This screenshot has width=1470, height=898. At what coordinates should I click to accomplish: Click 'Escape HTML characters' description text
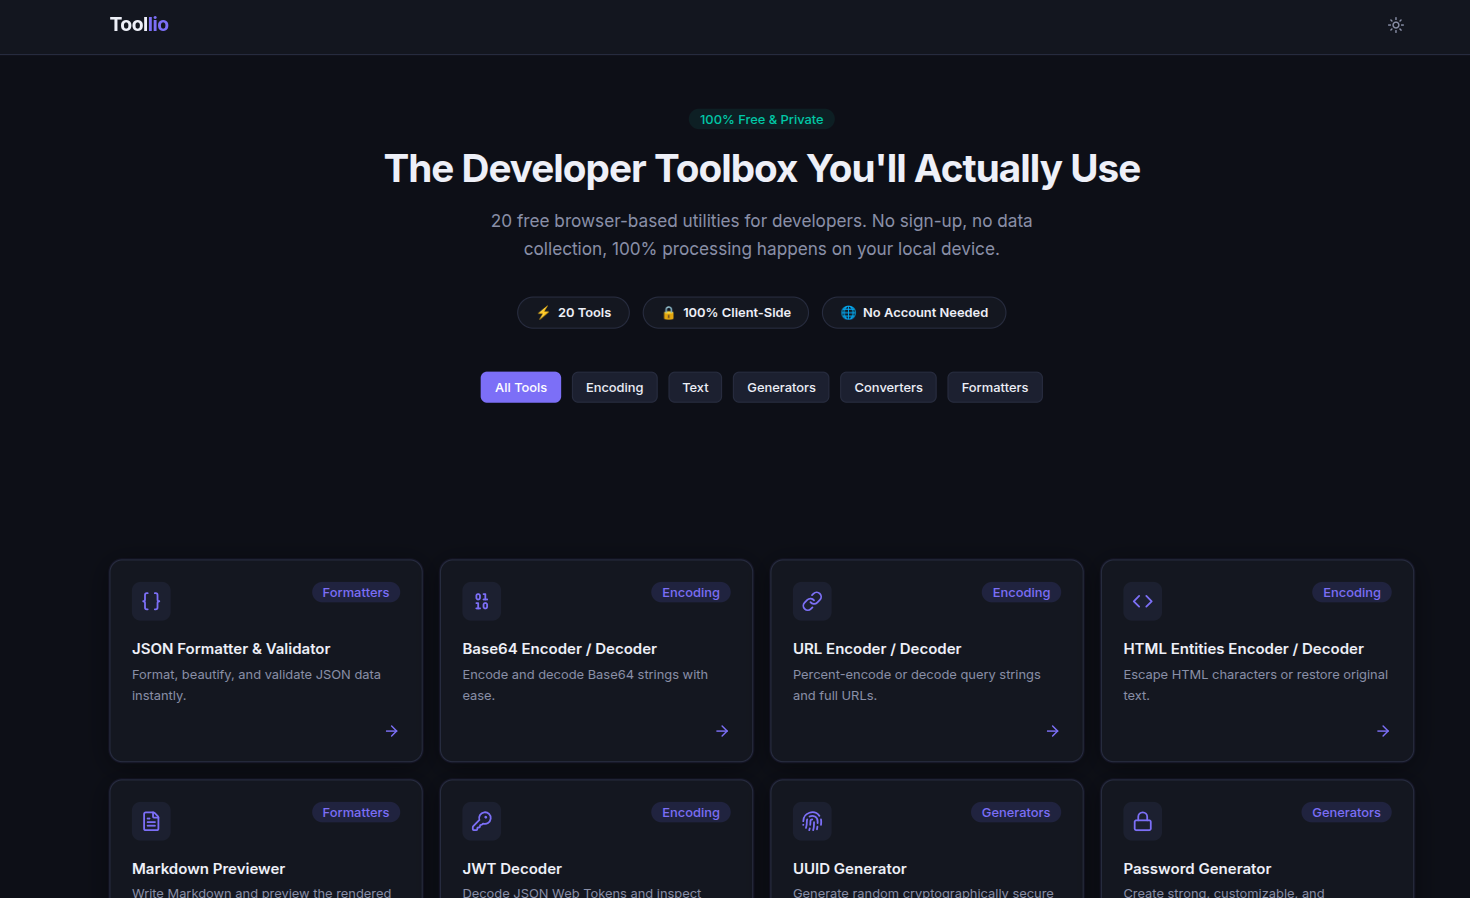[1256, 685]
